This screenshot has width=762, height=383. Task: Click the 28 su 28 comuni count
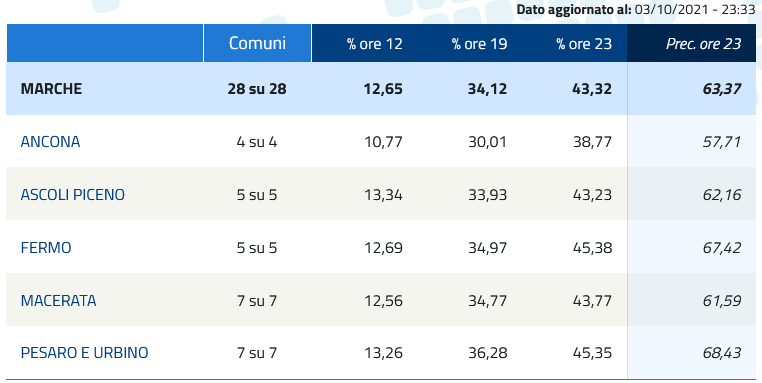tap(257, 89)
